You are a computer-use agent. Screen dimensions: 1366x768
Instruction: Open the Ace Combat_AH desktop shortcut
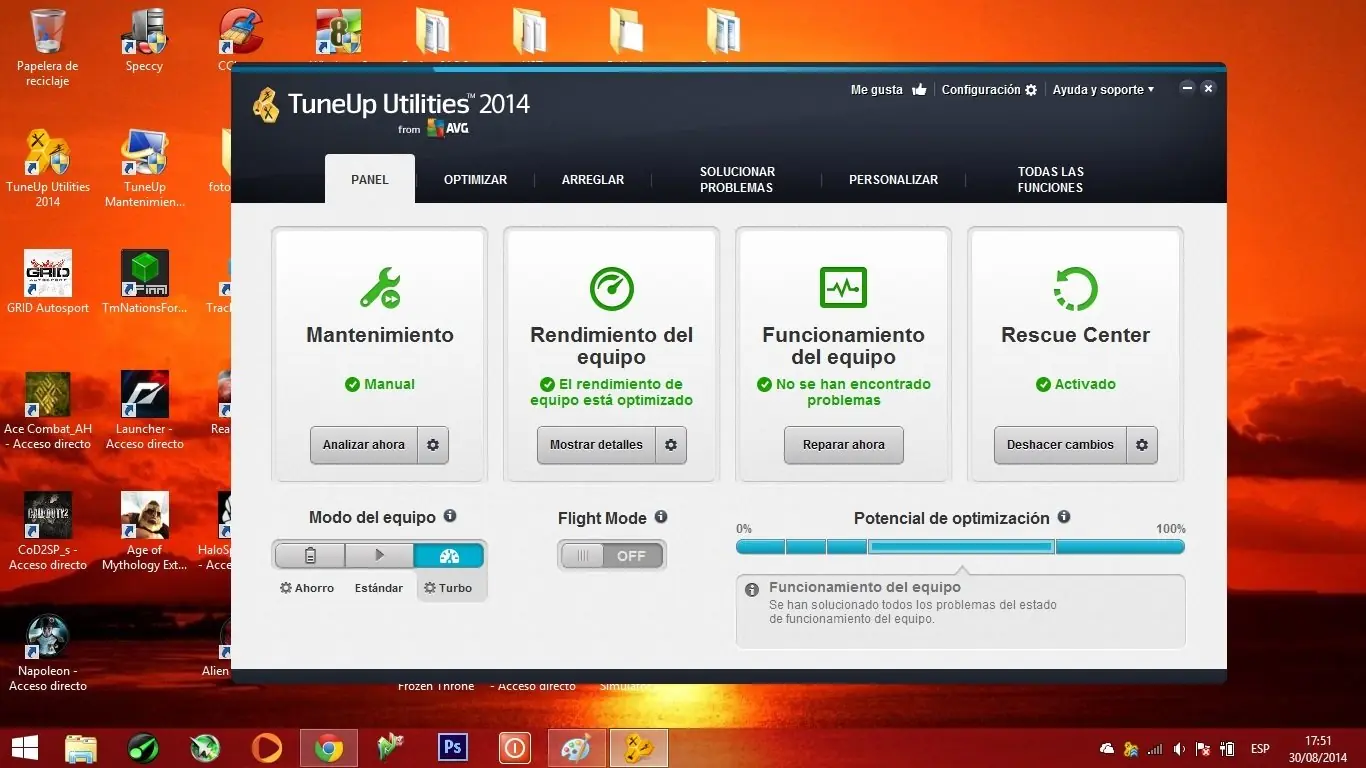coord(48,411)
